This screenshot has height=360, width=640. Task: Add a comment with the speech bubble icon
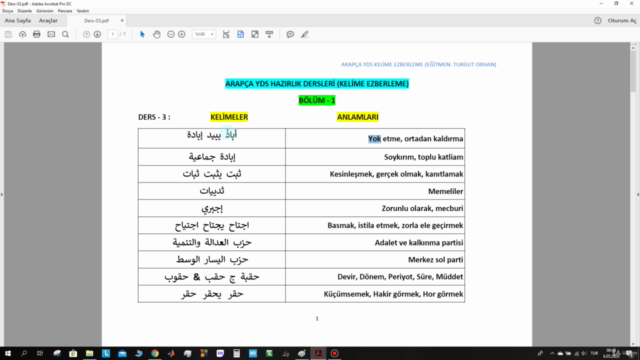click(290, 34)
